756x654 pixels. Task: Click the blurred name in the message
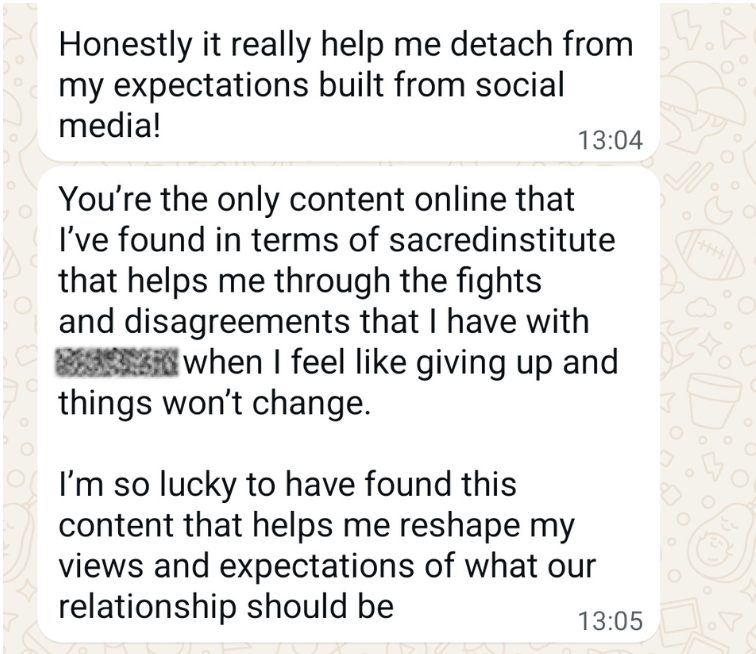tap(117, 361)
